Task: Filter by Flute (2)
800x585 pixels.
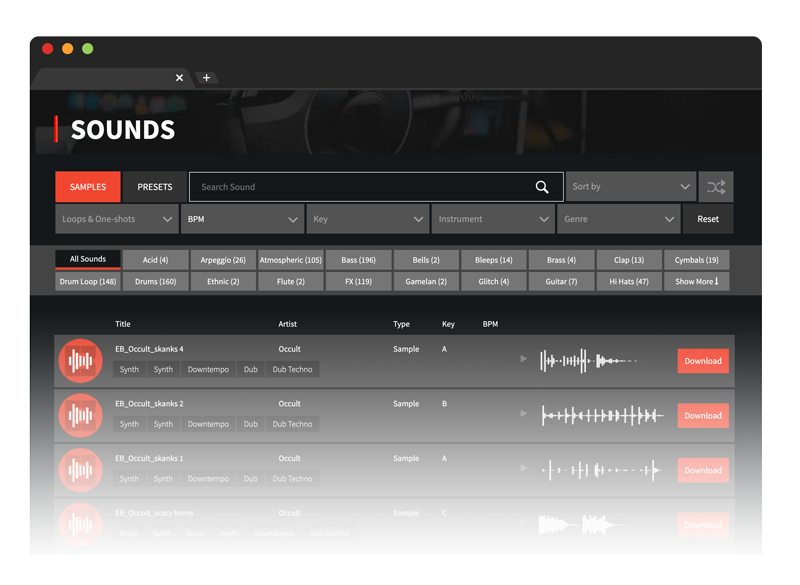Action: tap(291, 282)
